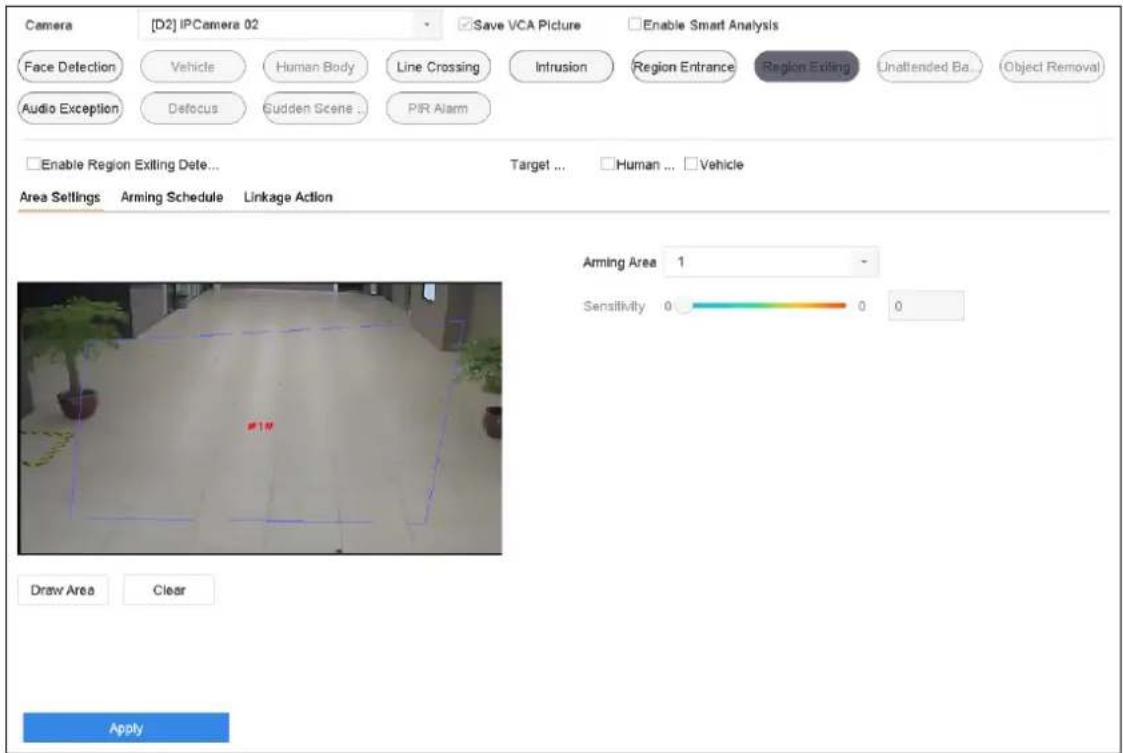Apply the region exiting settings
1123x753 pixels.
pos(126,728)
